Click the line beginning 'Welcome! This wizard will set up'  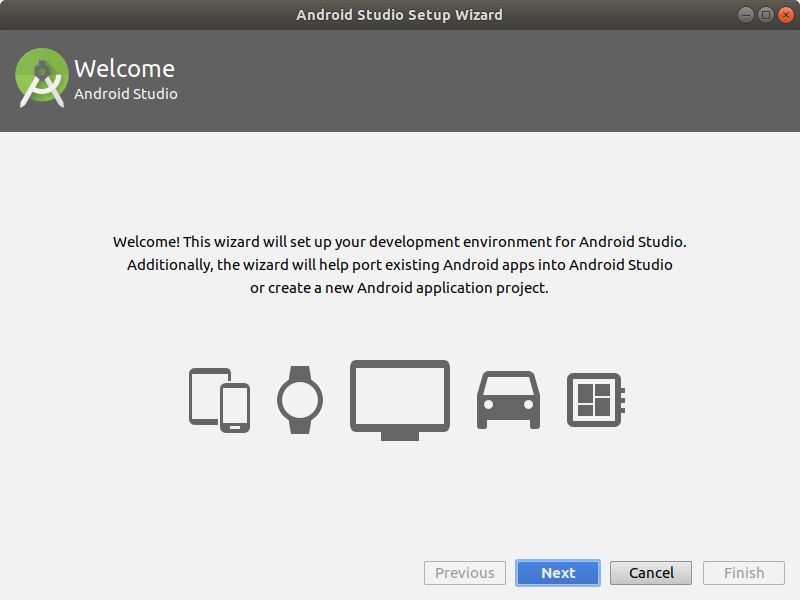[x=399, y=242]
